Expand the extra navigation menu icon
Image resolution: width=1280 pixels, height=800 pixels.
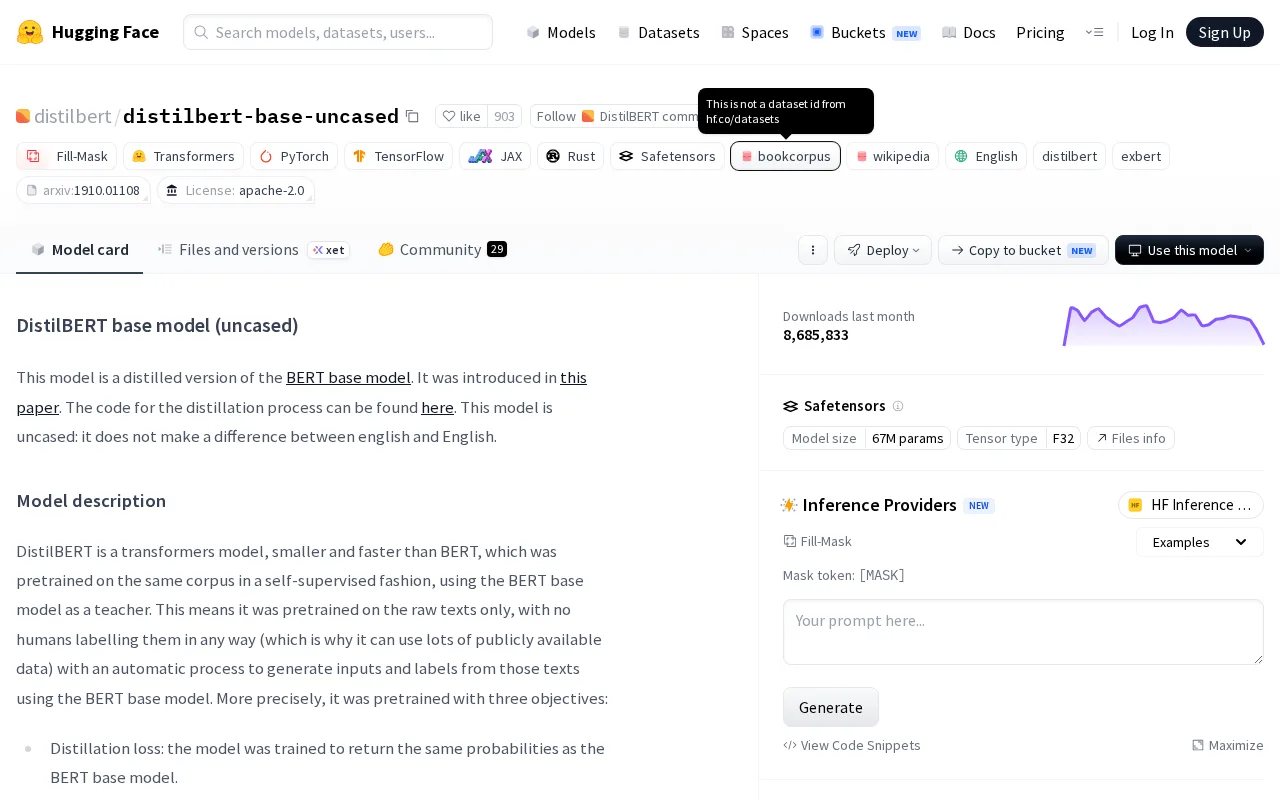(1094, 32)
